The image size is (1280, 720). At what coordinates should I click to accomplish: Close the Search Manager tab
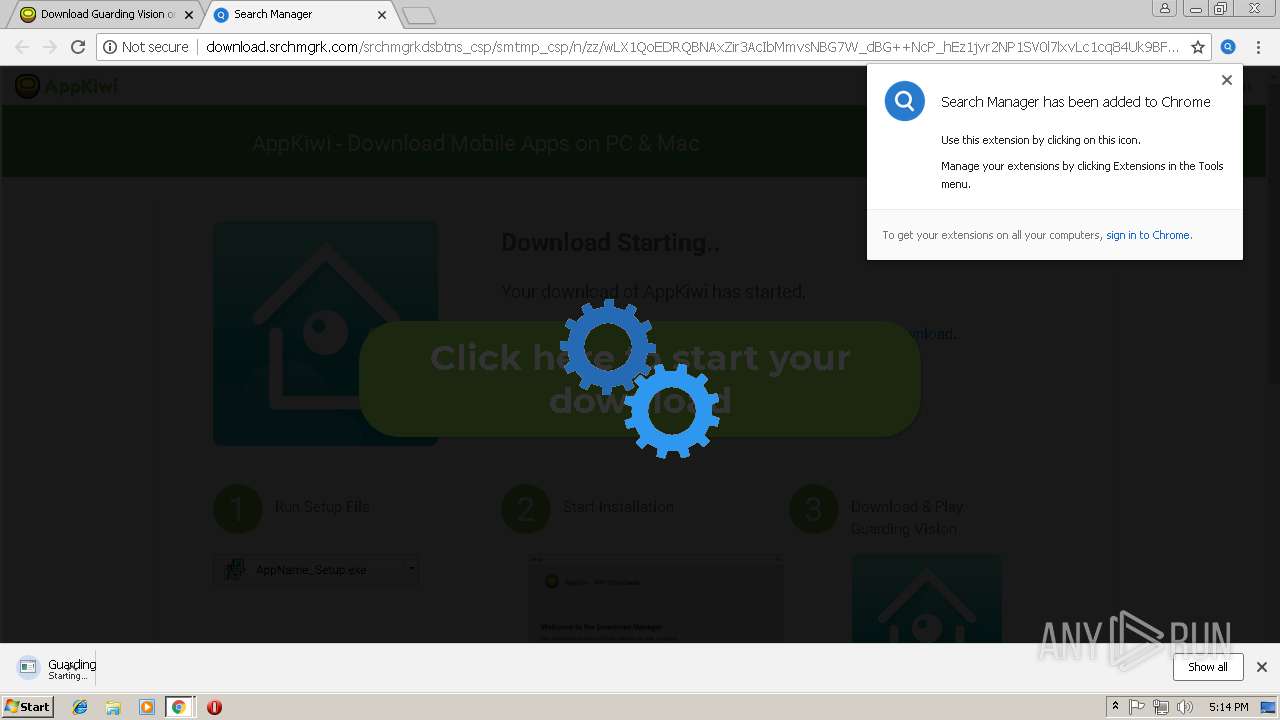[x=382, y=15]
